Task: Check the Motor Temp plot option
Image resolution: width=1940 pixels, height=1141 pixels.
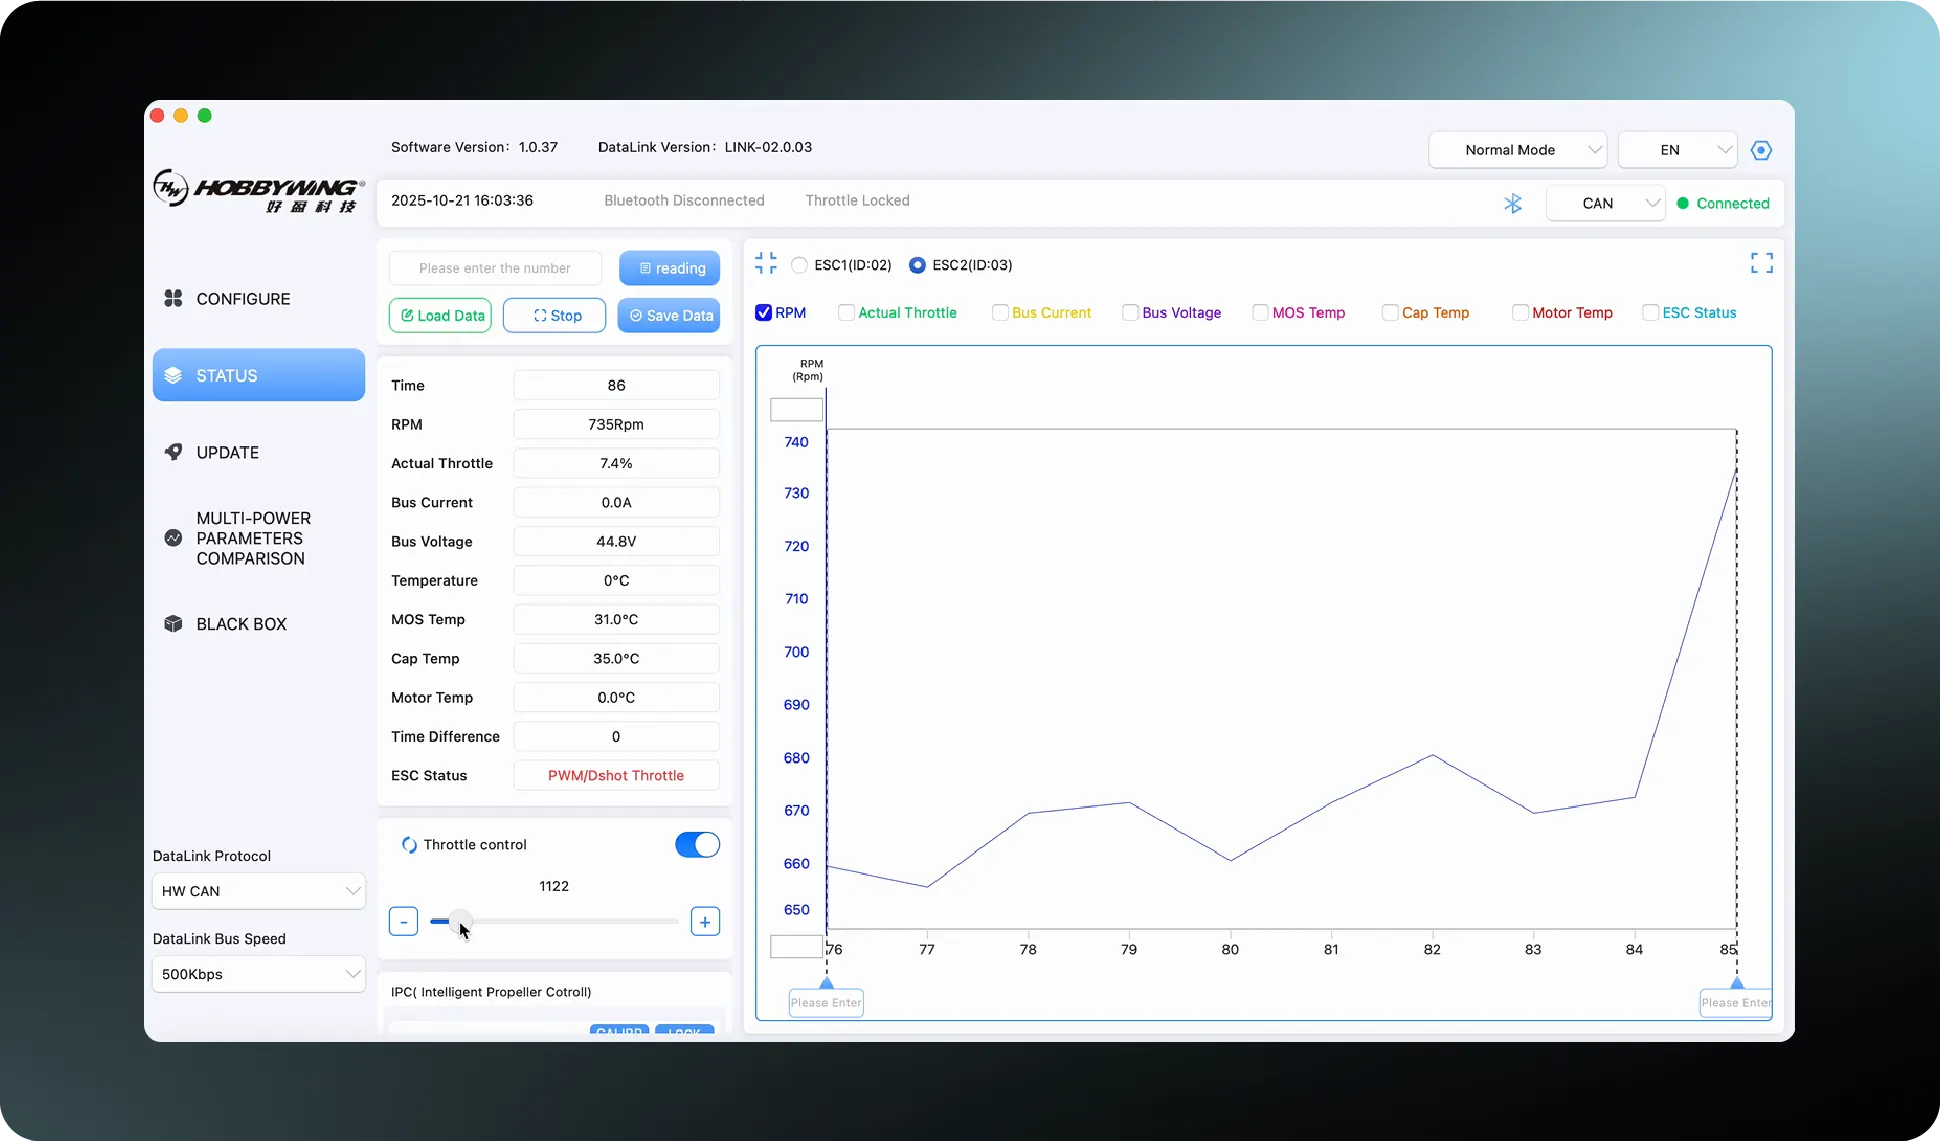Action: point(1519,312)
